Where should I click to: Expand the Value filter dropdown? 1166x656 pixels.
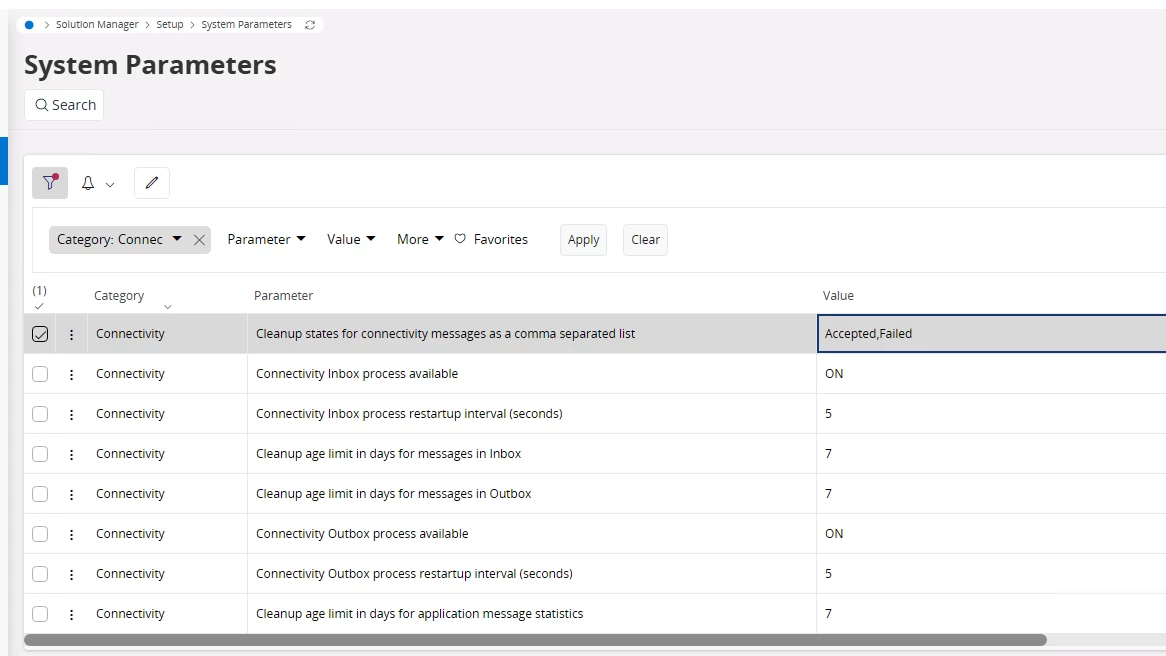(351, 239)
